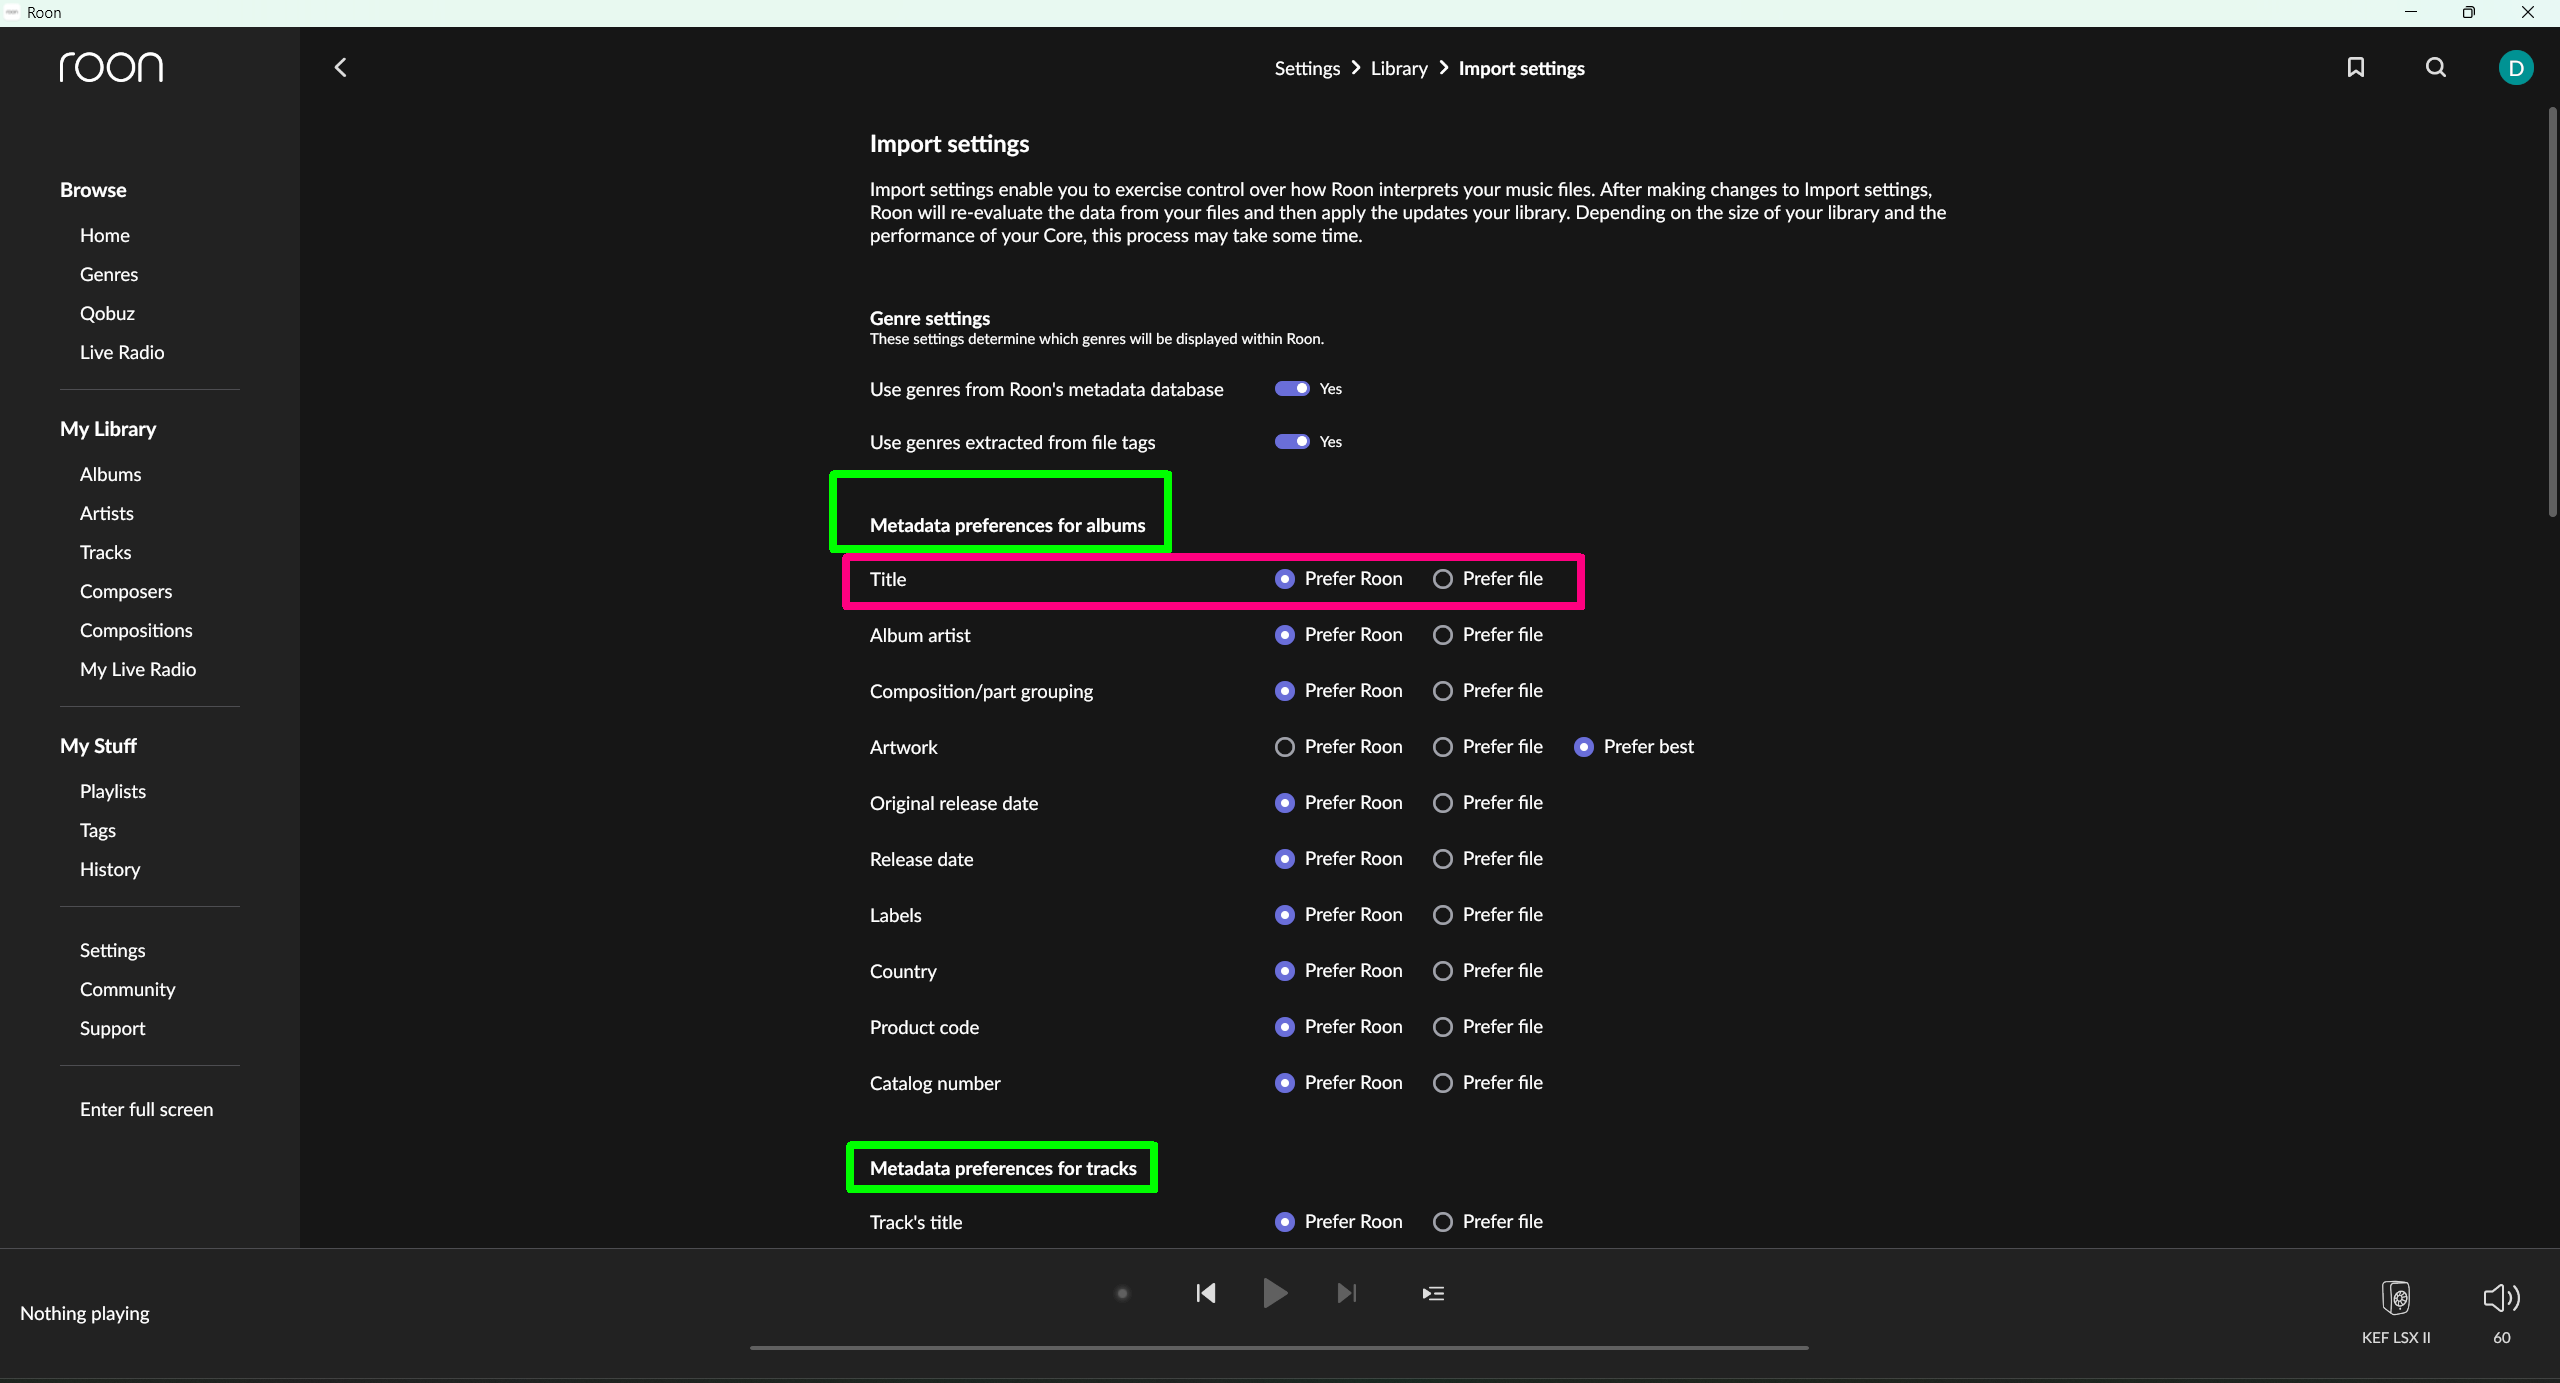The height and width of the screenshot is (1383, 2560).
Task: Open Albums in My Library
Action: pos(110,474)
